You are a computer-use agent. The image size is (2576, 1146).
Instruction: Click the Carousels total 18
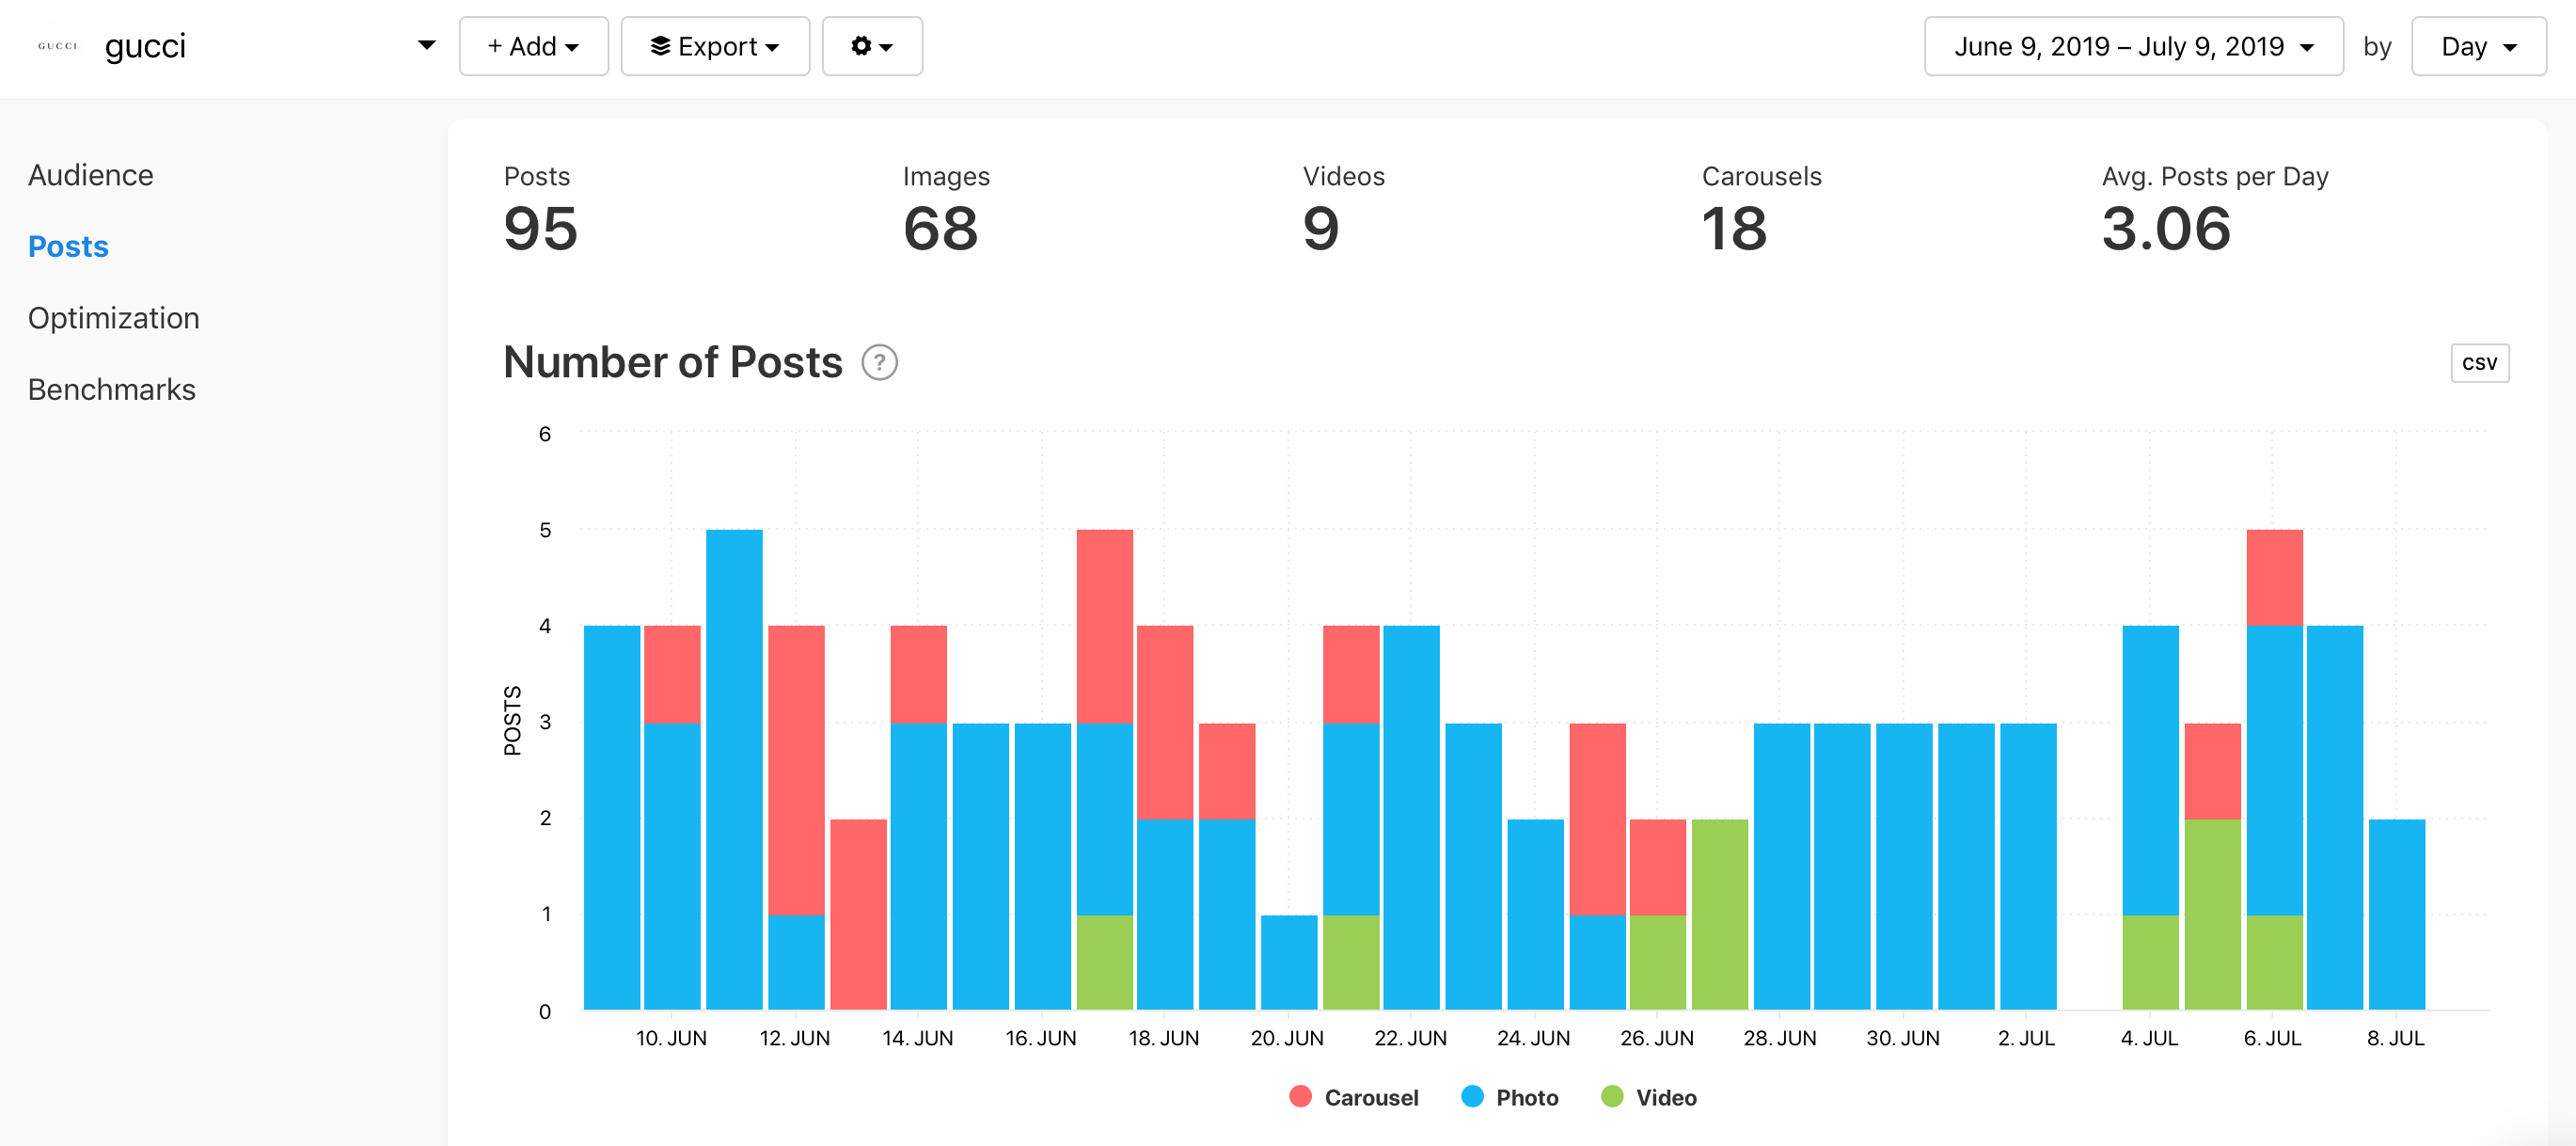(x=1734, y=228)
